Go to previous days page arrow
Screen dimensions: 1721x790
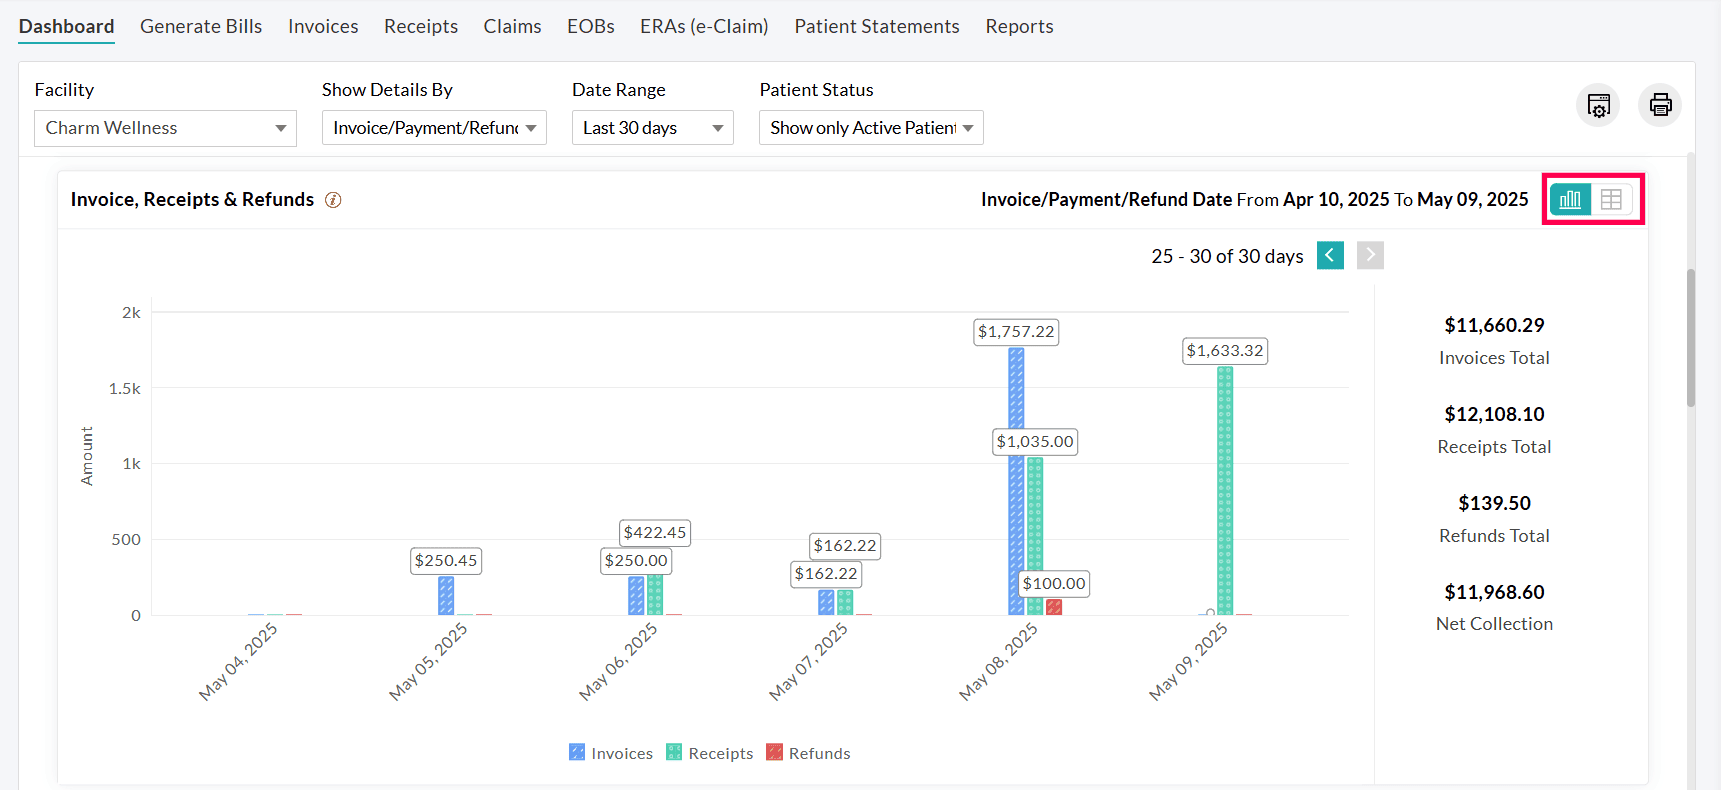[1330, 256]
